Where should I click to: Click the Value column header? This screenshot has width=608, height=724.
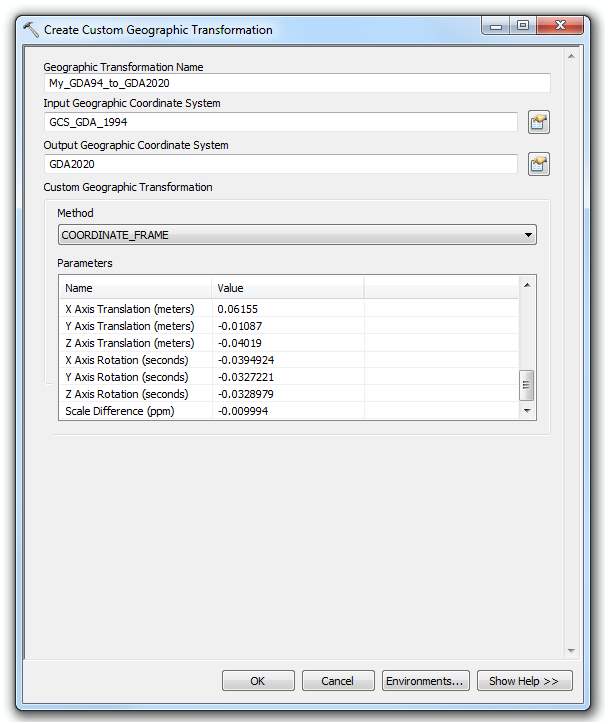[x=288, y=288]
